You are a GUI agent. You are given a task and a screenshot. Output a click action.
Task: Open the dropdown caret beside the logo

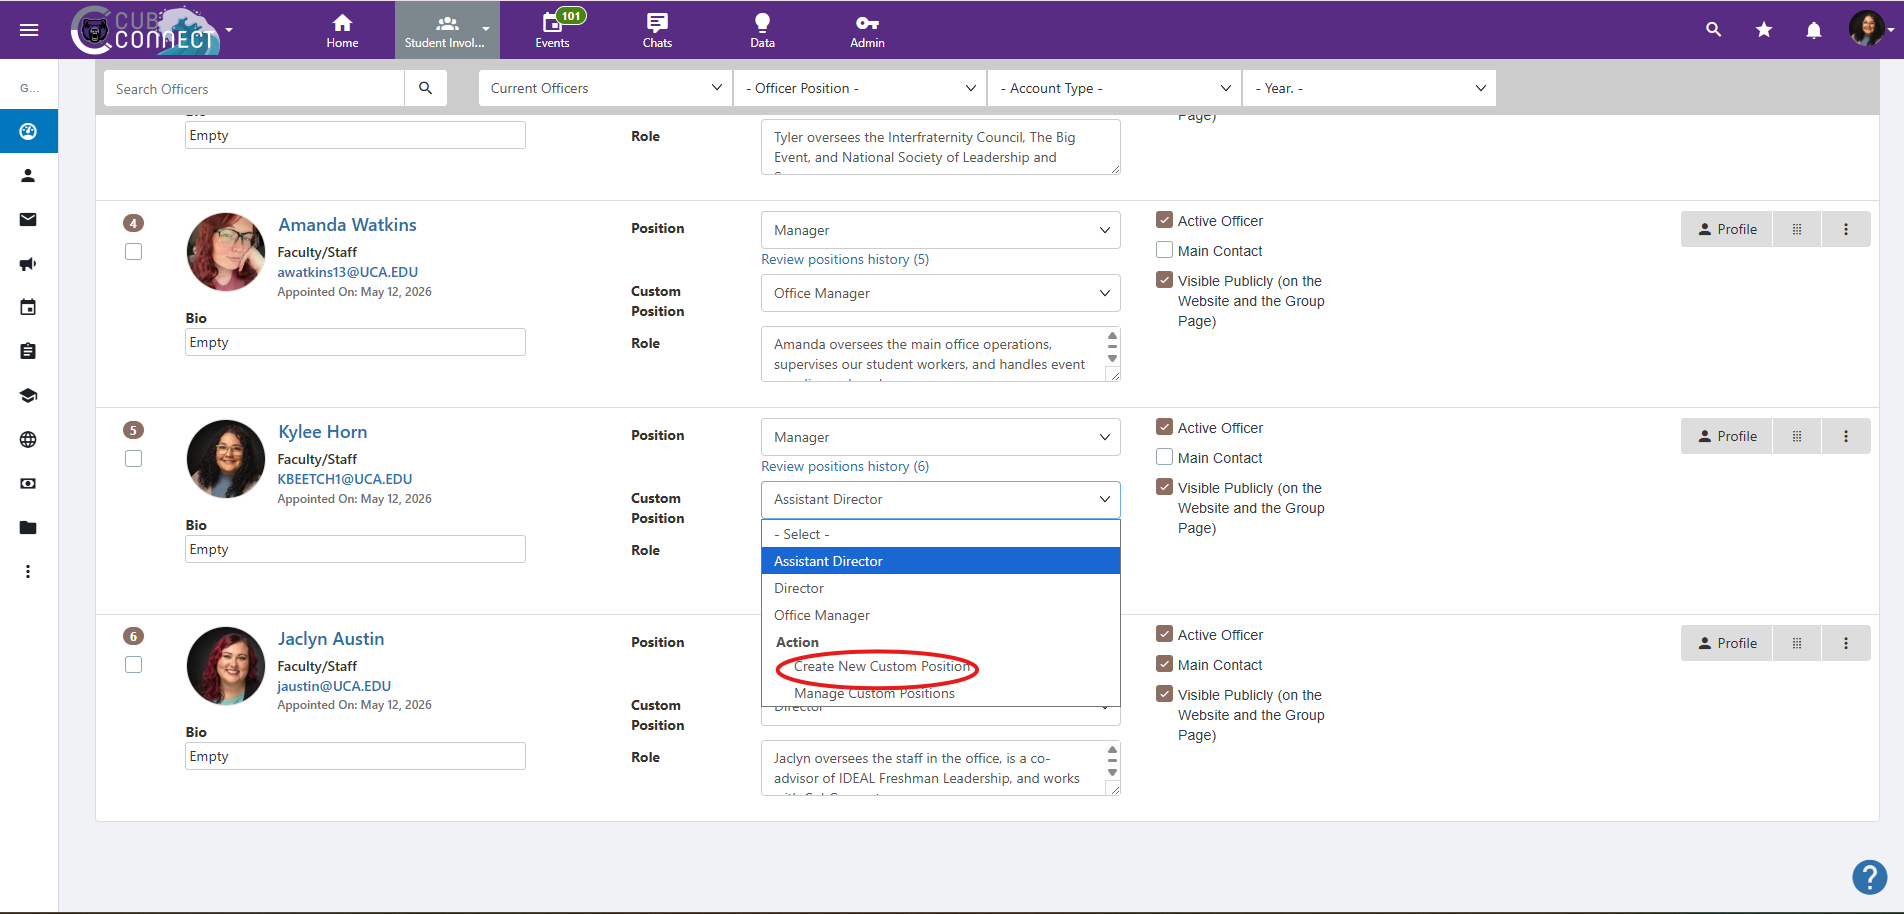229,30
